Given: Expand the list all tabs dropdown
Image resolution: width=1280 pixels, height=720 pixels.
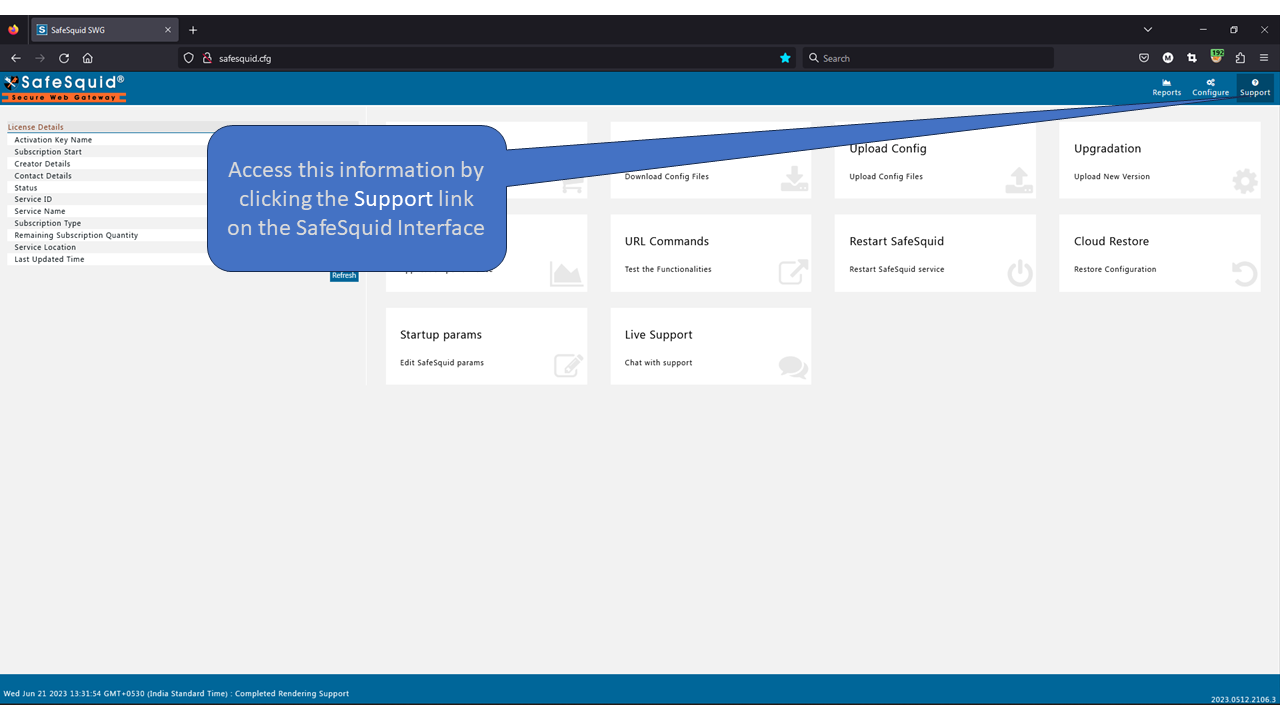Looking at the screenshot, I should (x=1148, y=30).
